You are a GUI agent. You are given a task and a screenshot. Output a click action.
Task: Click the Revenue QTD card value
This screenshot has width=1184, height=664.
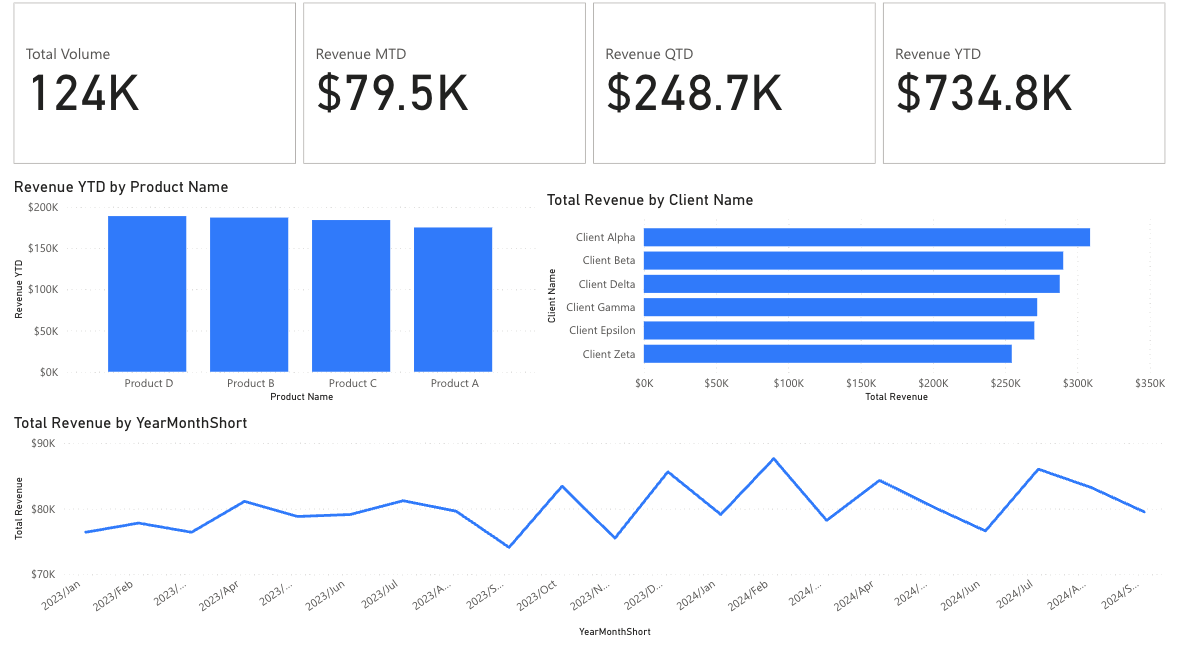click(694, 93)
